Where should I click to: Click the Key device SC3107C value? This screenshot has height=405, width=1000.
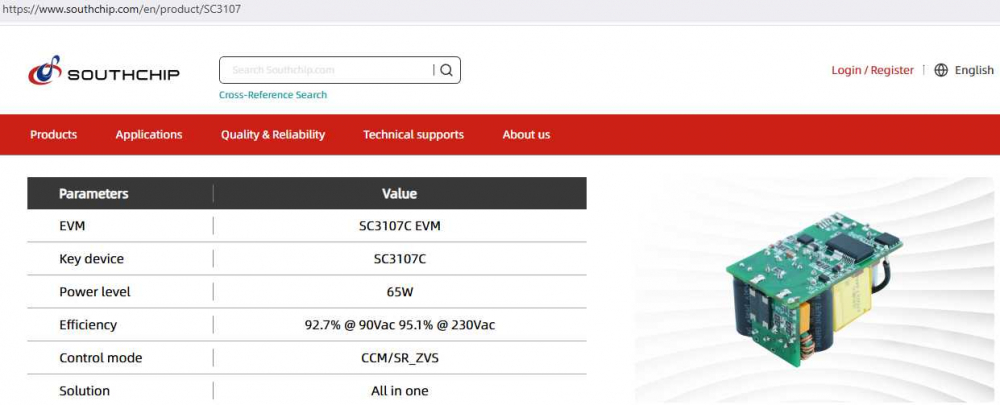pos(399,259)
